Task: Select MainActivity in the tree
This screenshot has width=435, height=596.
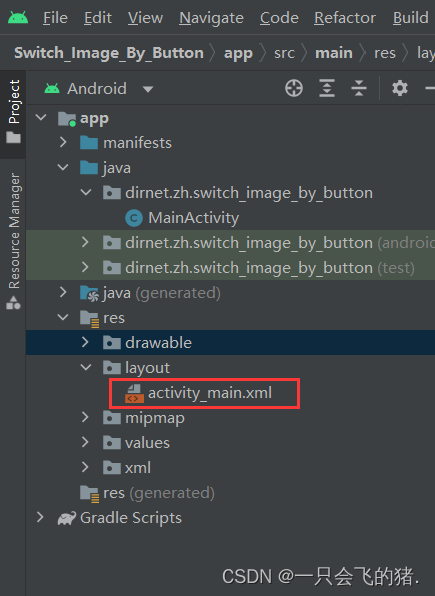Action: [x=194, y=218]
